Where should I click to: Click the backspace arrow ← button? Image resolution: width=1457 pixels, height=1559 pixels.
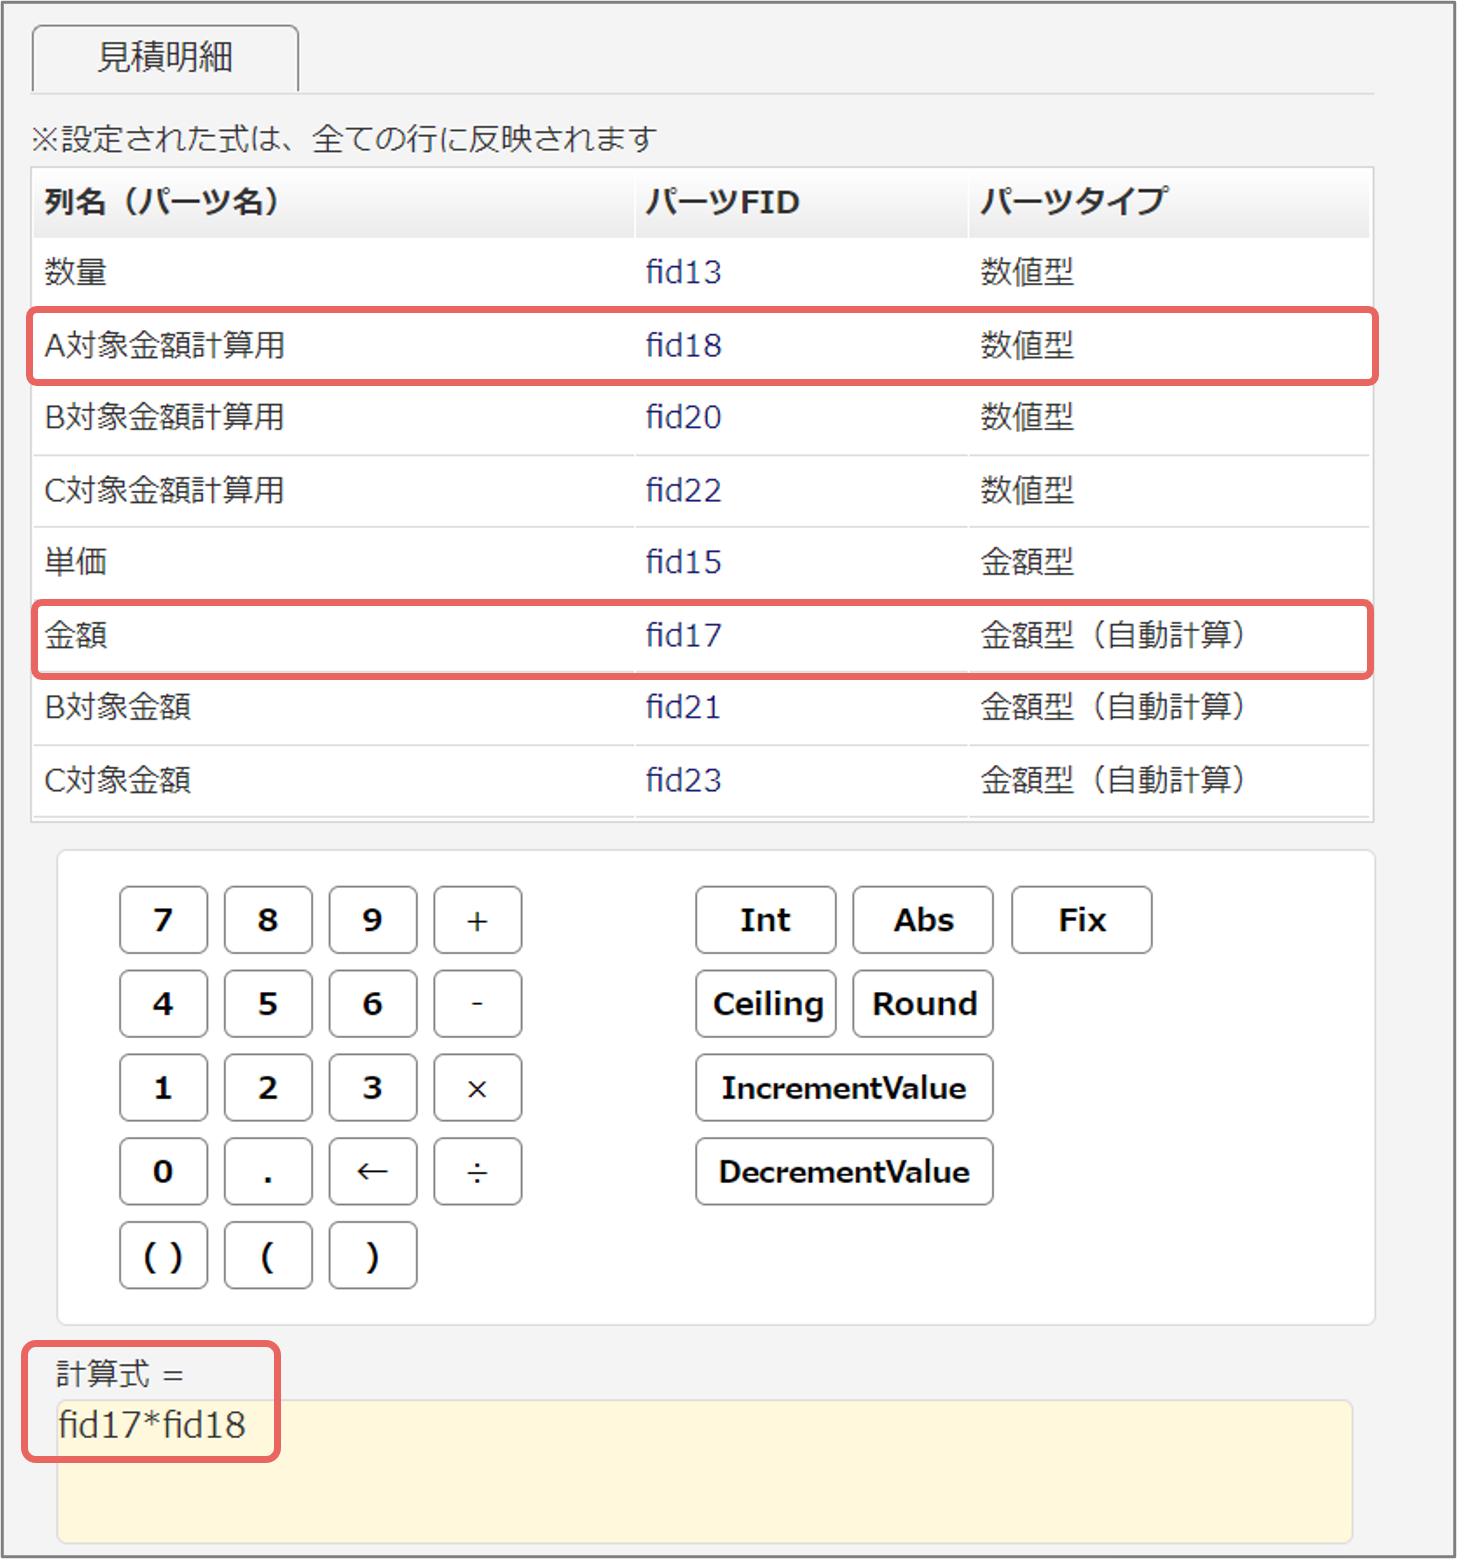[373, 1172]
